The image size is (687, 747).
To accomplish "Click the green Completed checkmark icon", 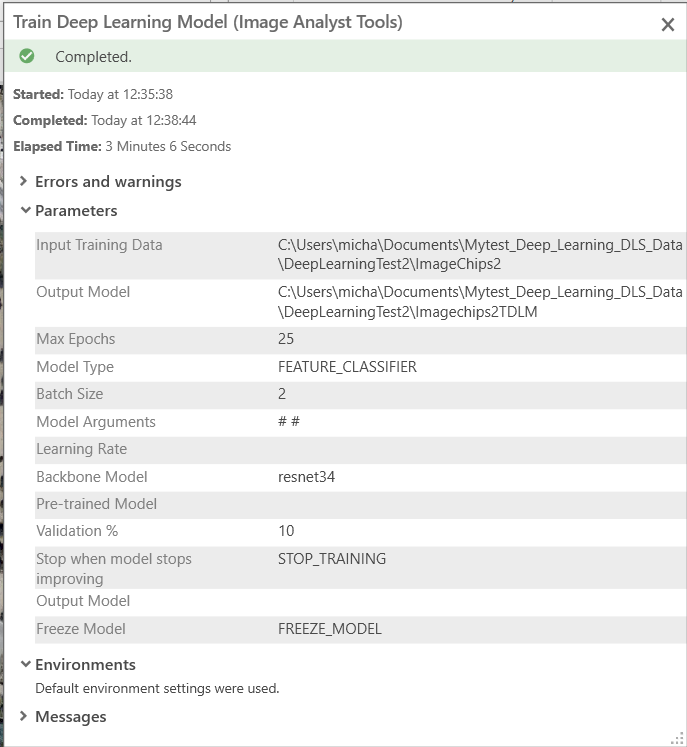I will coord(27,56).
